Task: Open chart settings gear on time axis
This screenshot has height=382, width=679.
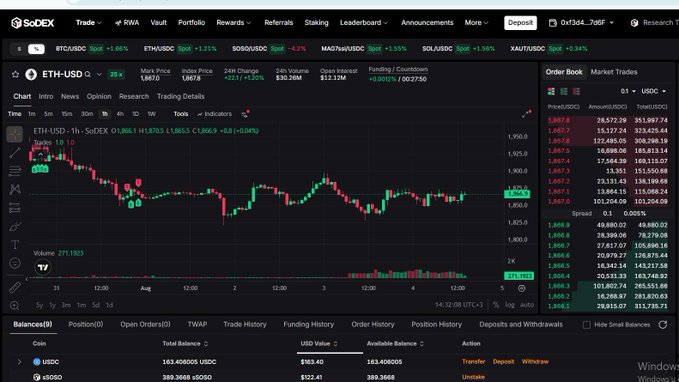Action: (x=521, y=288)
